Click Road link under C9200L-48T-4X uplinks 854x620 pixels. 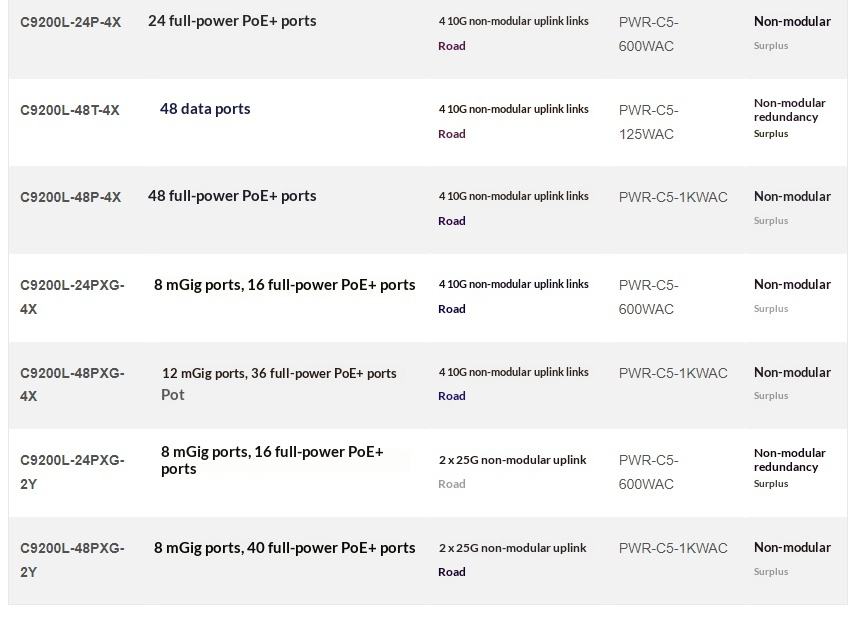[452, 134]
